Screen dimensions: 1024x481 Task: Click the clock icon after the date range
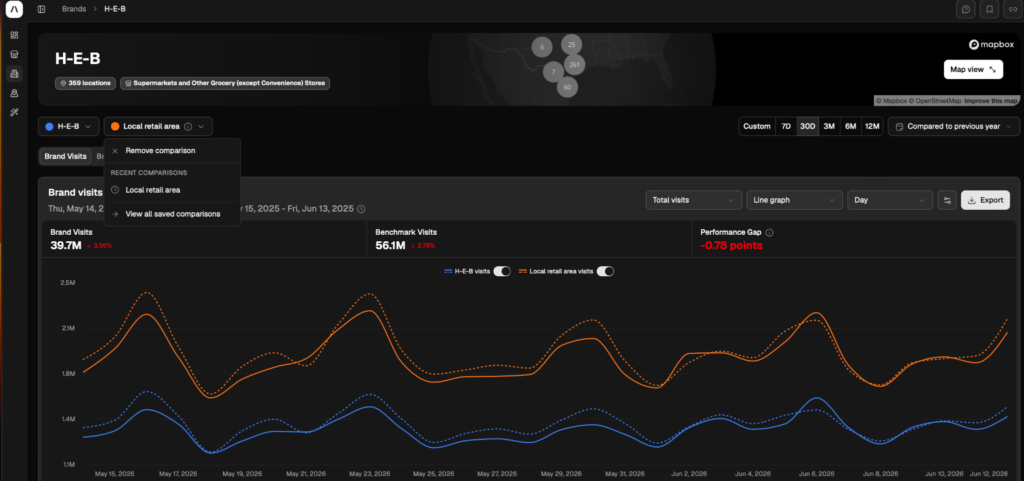tap(361, 209)
